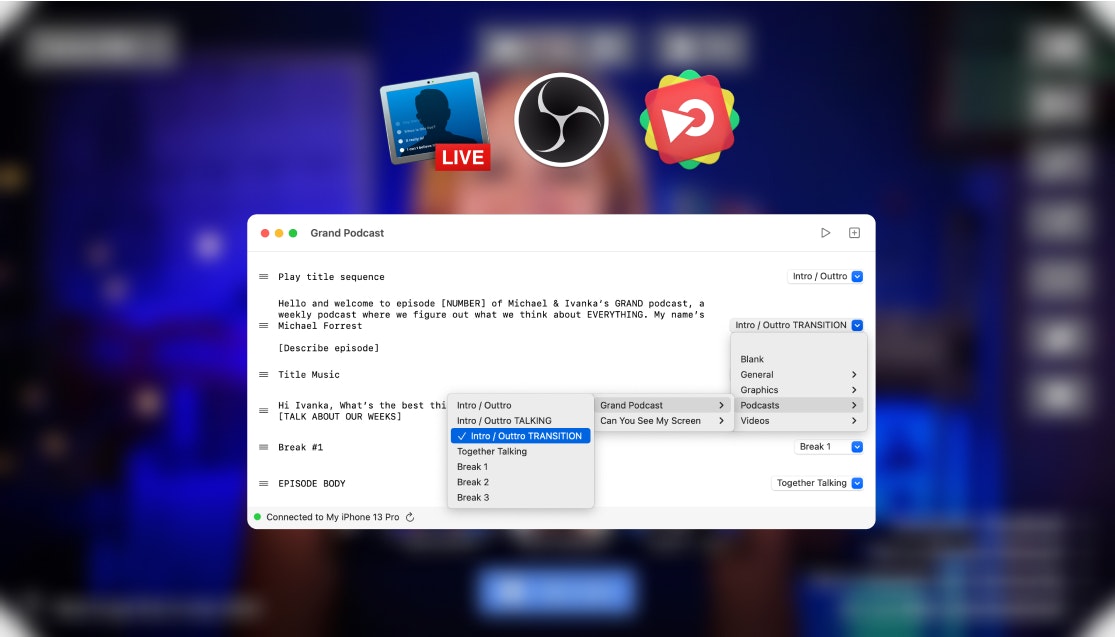The image size is (1115, 637).
Task: Expand the Videos submenu
Action: [x=799, y=421]
